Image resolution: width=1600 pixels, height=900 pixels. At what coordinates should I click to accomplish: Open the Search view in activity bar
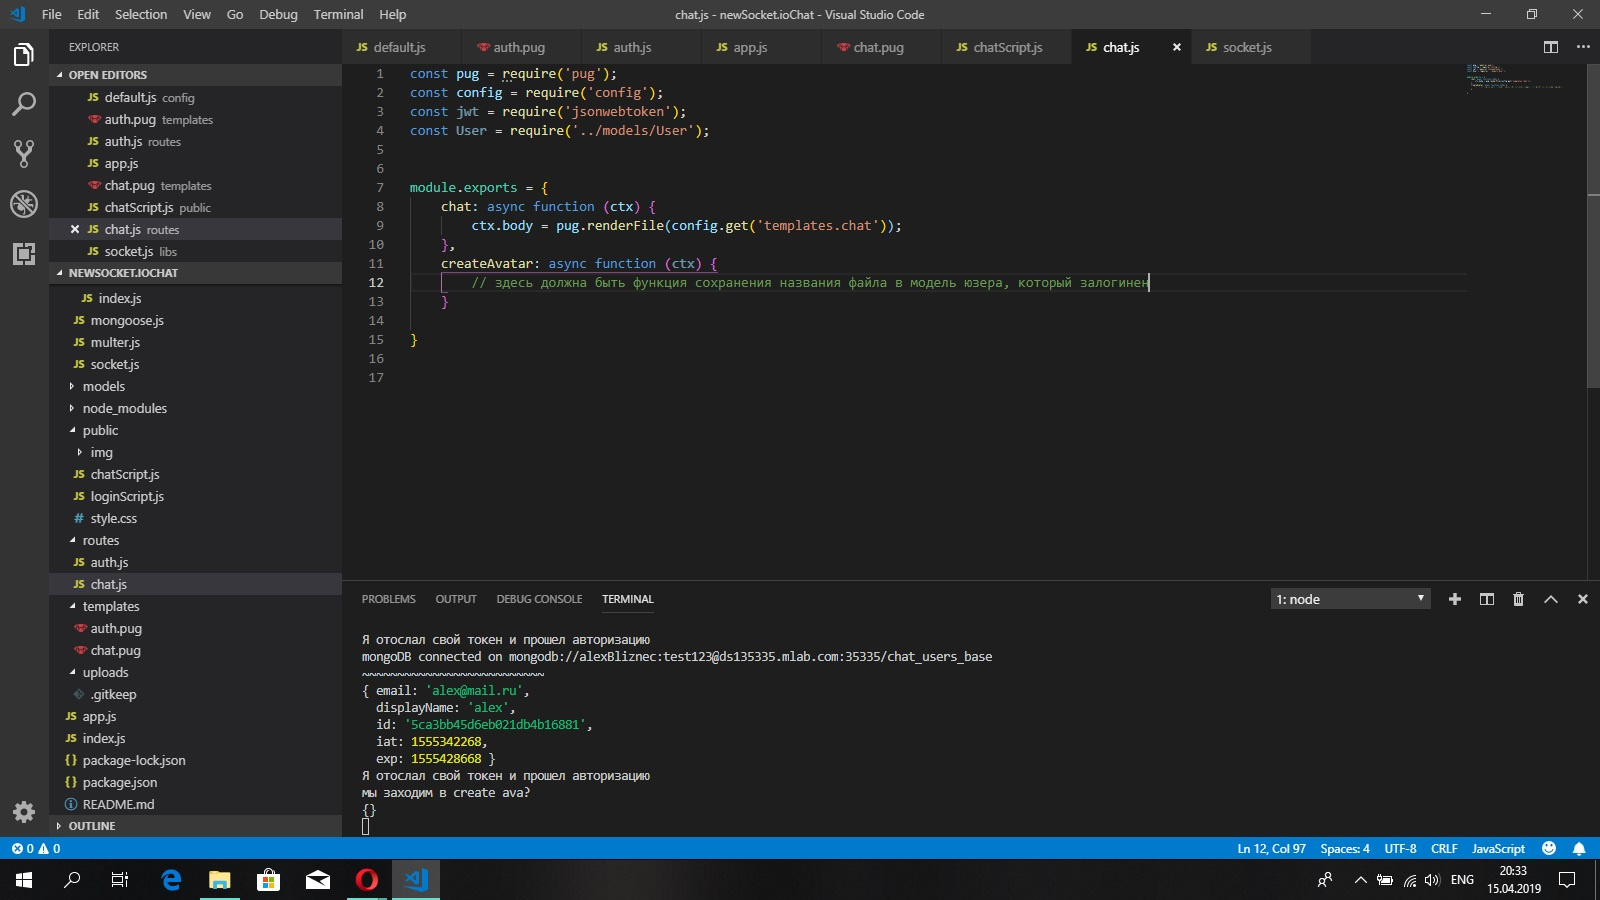click(24, 104)
